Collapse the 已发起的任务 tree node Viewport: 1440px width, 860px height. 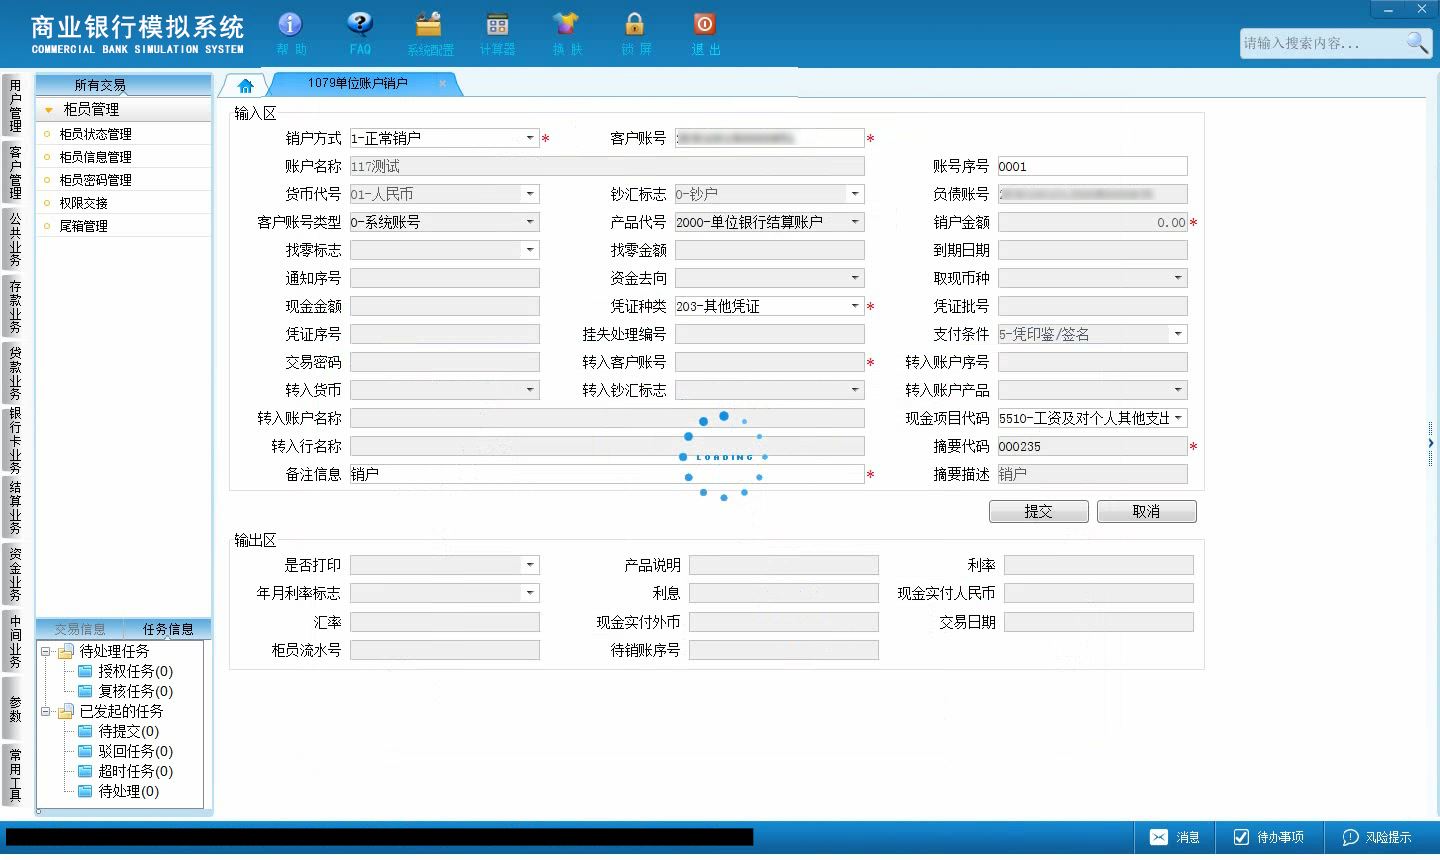(45, 711)
